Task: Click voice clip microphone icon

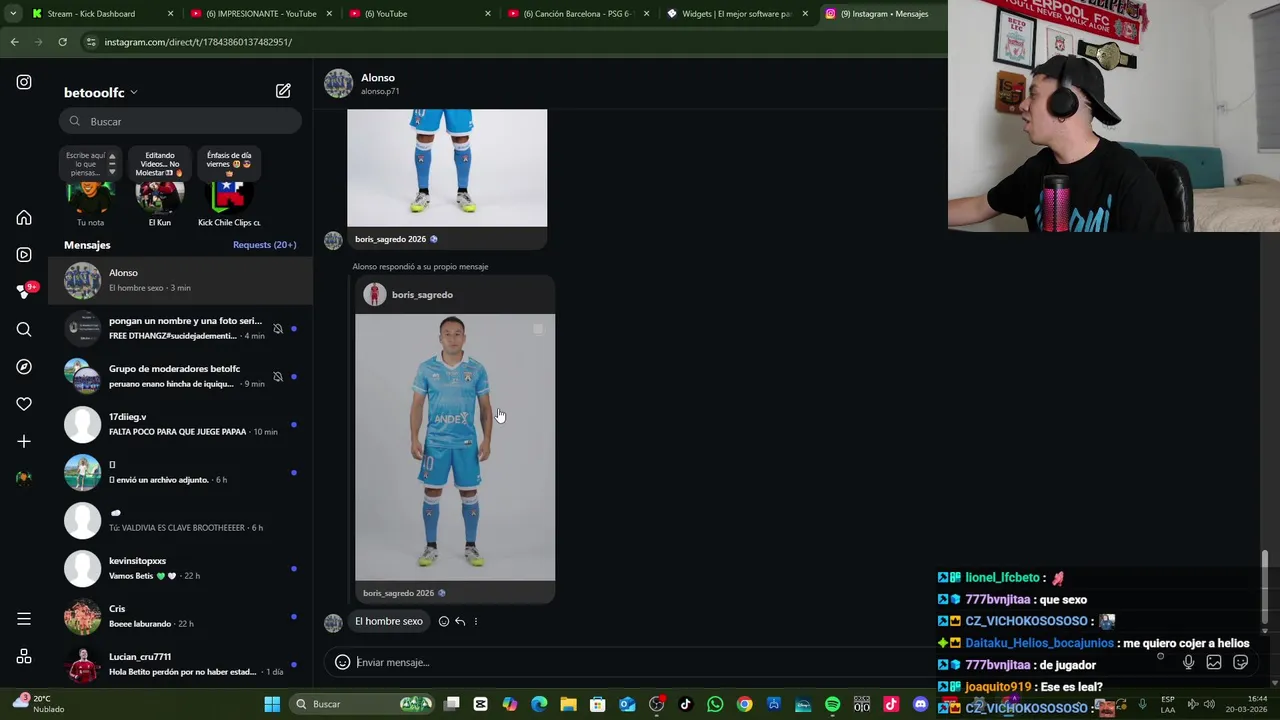Action: pos(1188,662)
